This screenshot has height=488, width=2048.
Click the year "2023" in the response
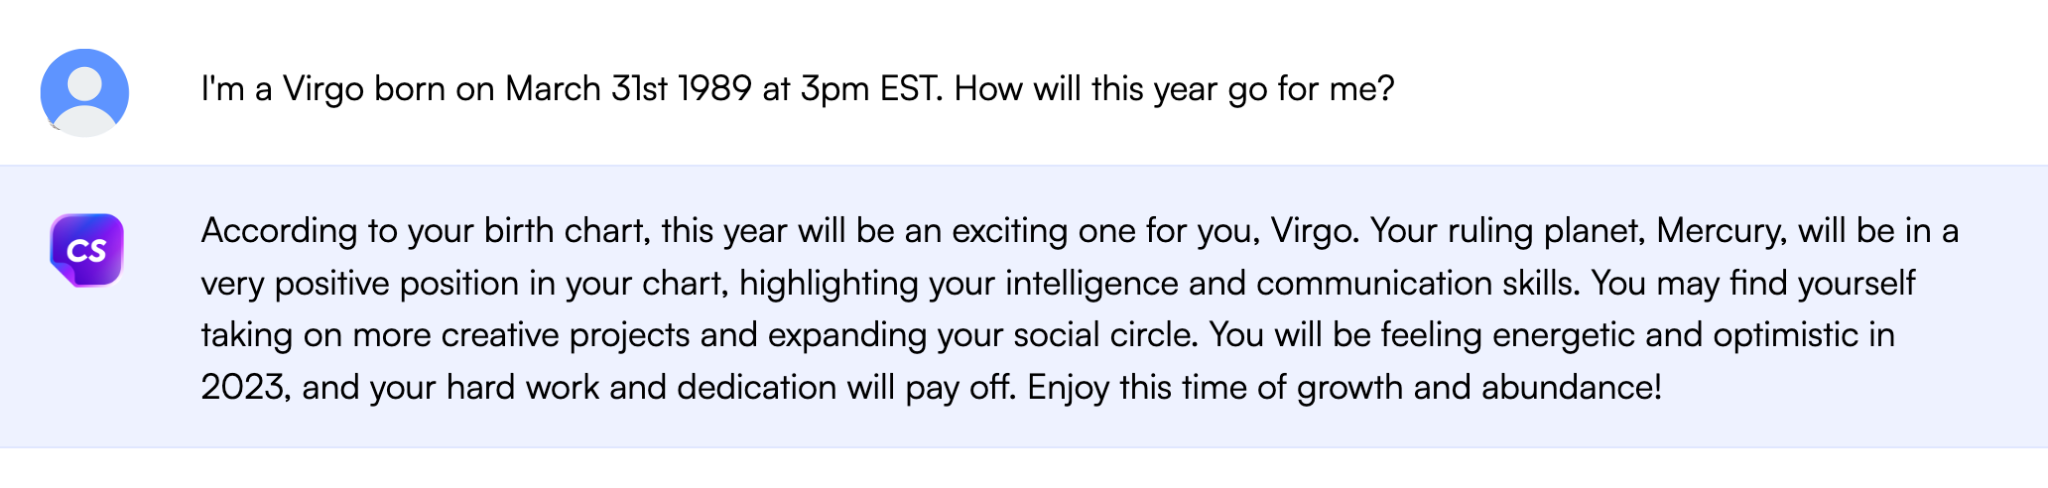[245, 388]
